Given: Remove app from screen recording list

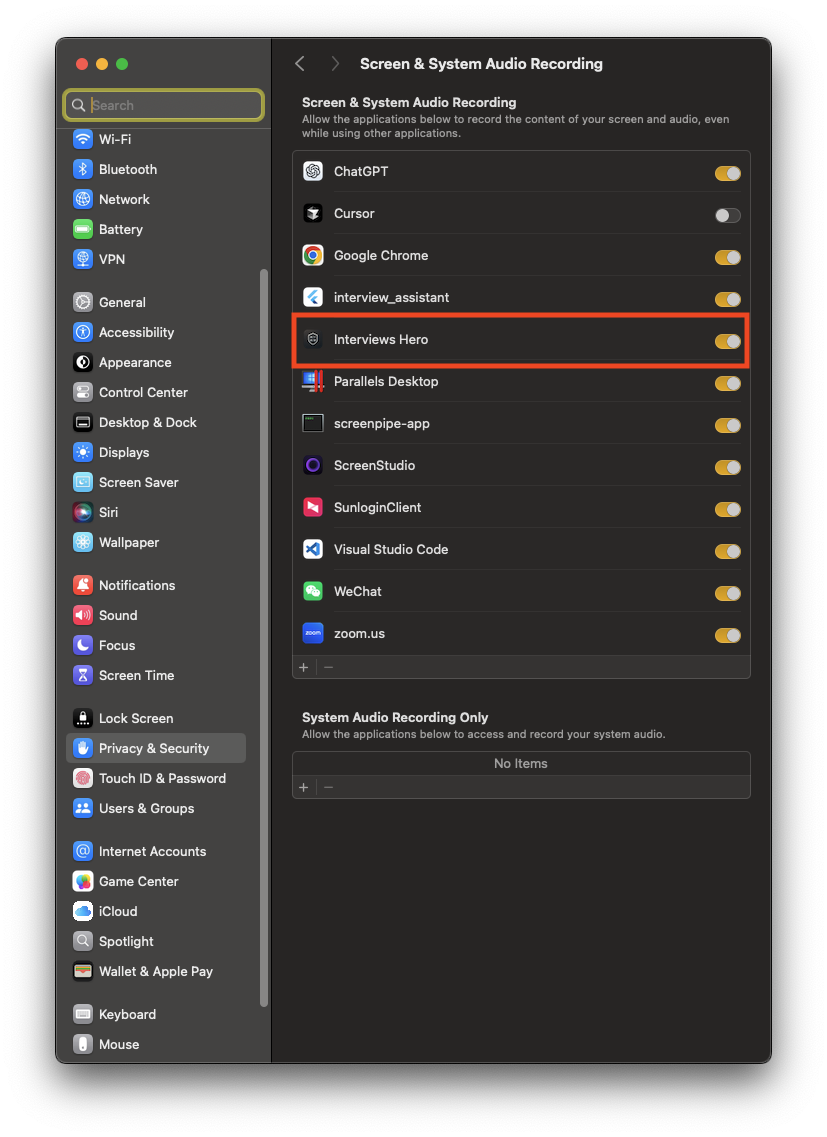Looking at the screenshot, I should (329, 667).
